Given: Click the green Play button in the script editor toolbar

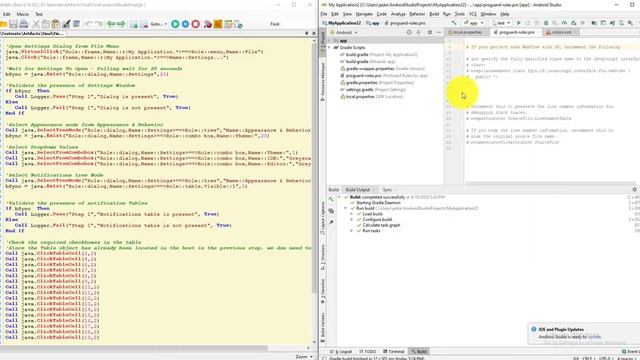Looking at the screenshot, I should tap(175, 24).
